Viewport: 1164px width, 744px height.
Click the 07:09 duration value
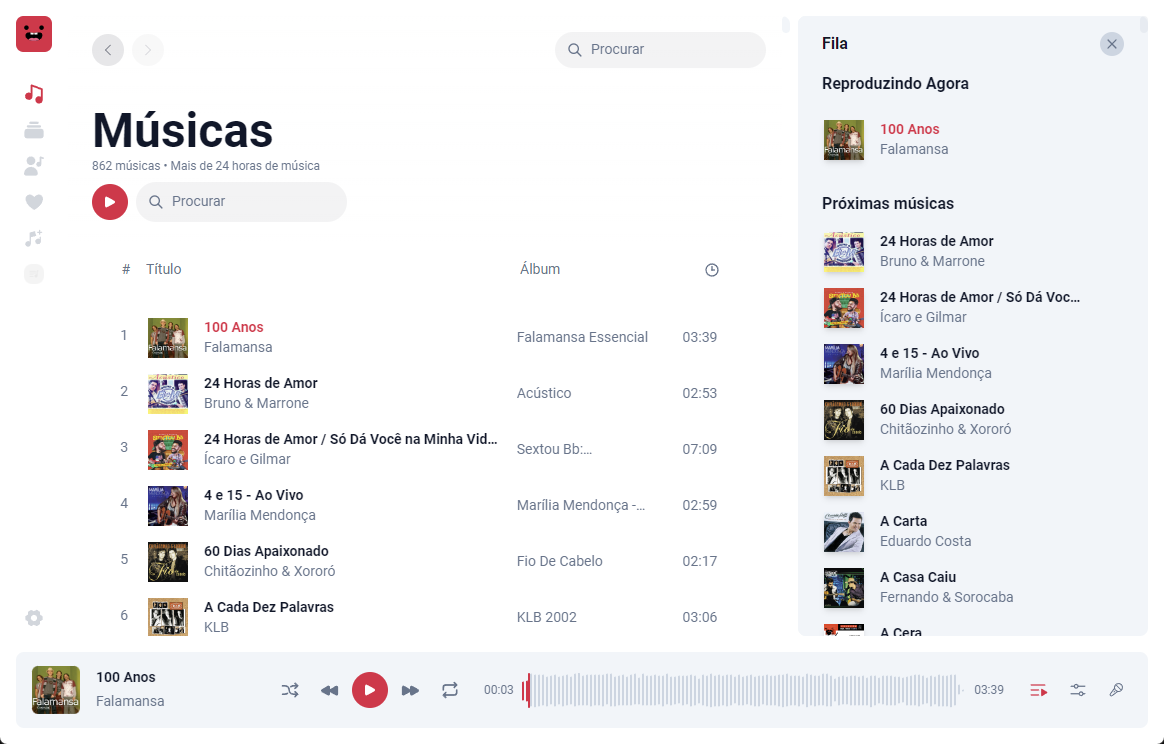point(699,449)
